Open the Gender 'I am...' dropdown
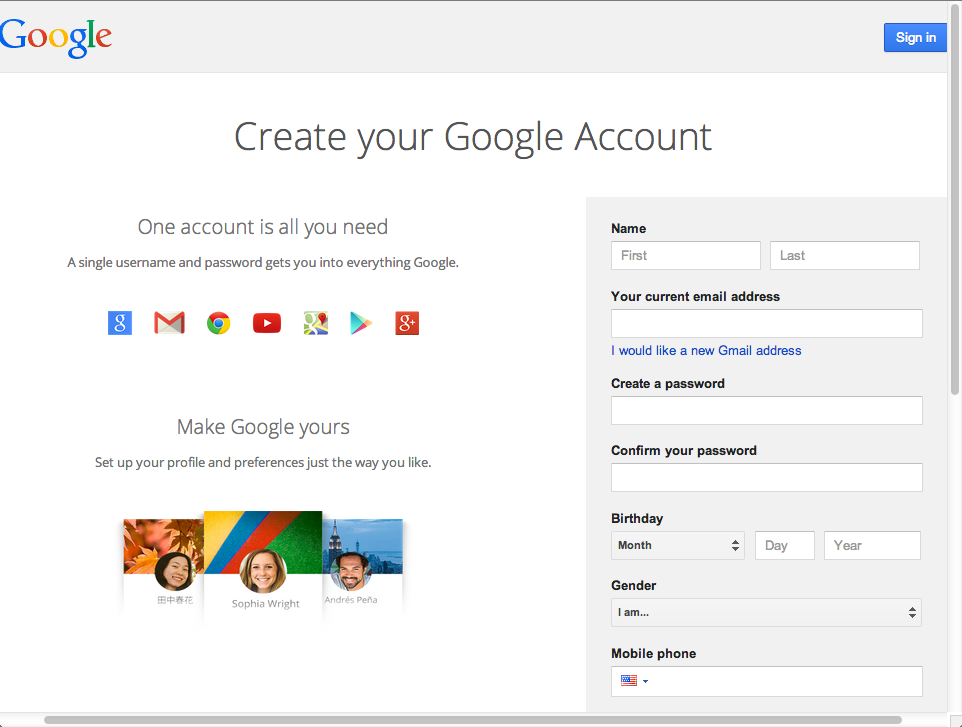Image resolution: width=962 pixels, height=727 pixels. point(766,612)
